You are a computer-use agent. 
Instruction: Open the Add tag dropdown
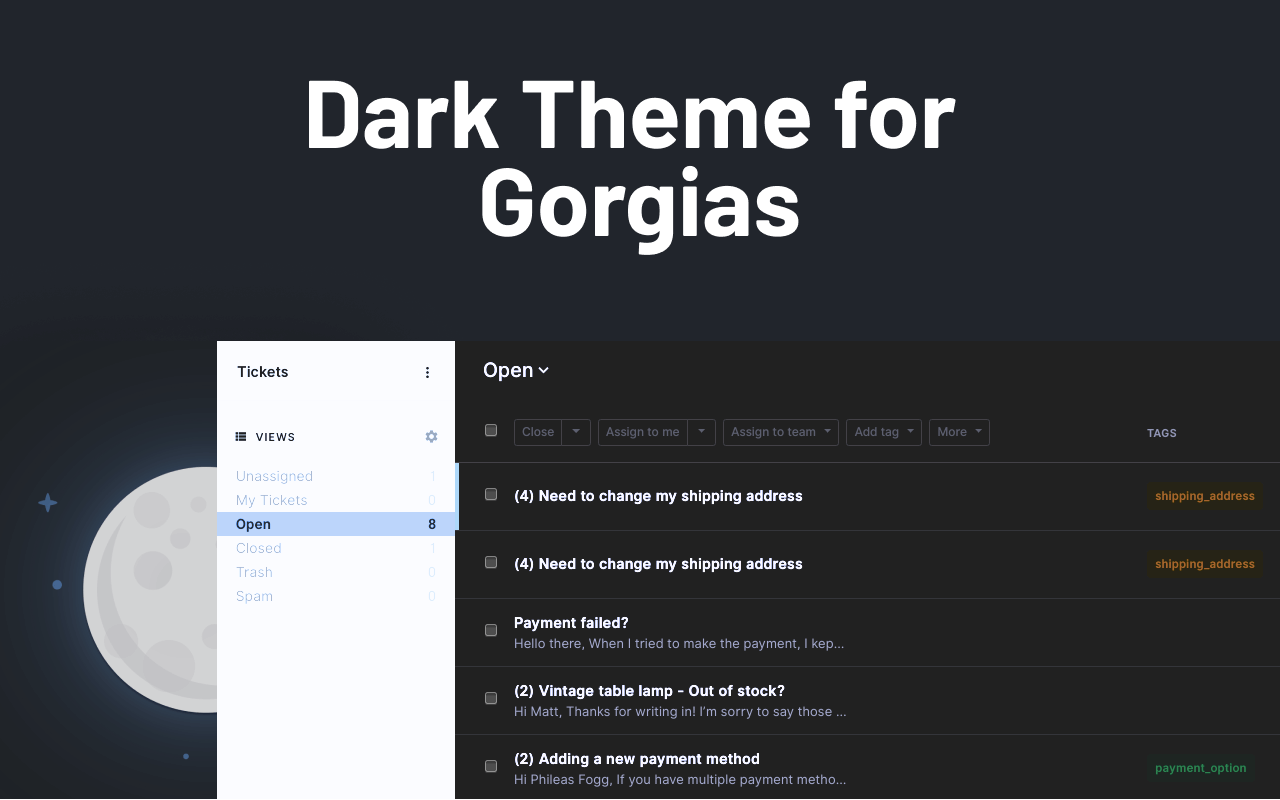(884, 432)
